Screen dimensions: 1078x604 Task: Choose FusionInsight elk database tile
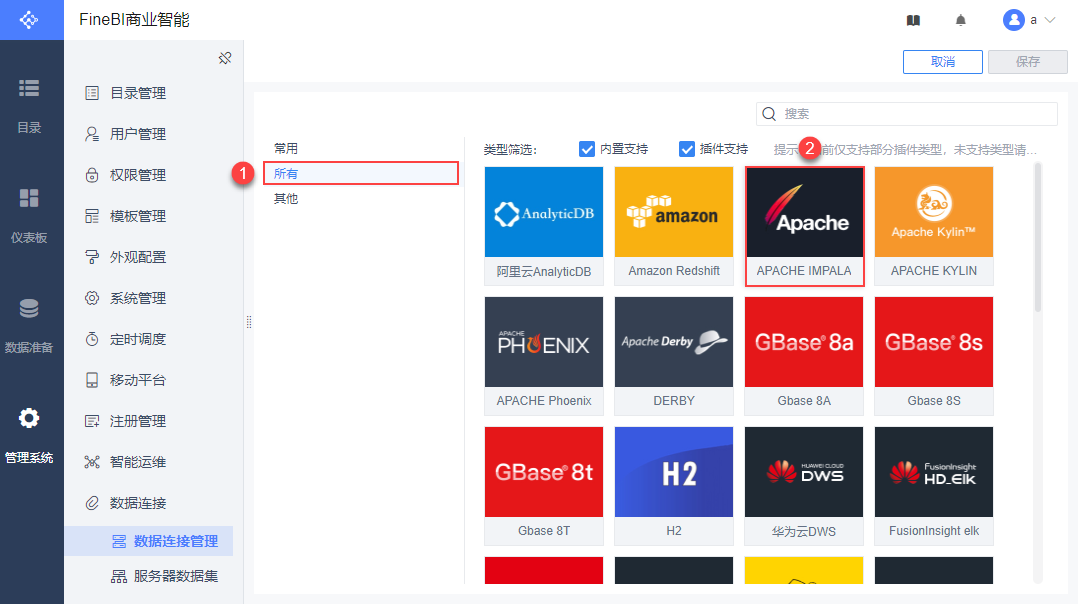(x=934, y=485)
